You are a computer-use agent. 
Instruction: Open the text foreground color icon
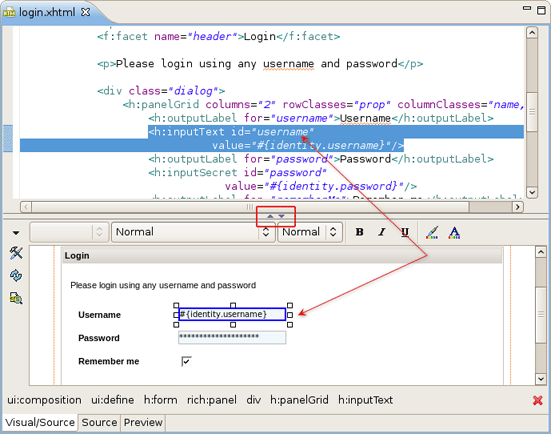[x=454, y=232]
